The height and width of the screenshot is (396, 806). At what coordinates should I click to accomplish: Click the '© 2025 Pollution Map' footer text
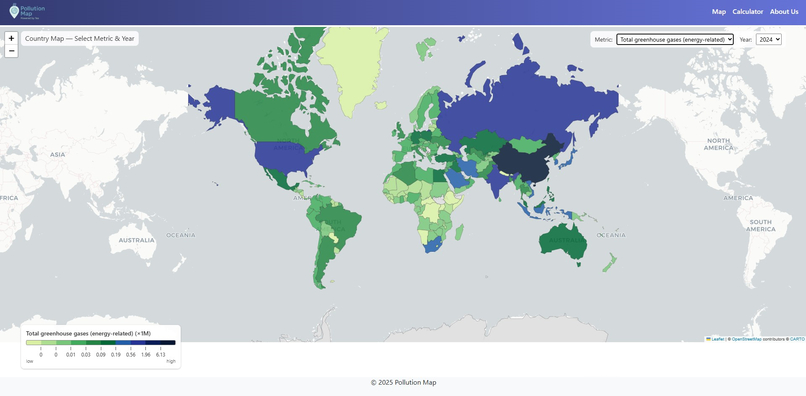click(x=403, y=382)
